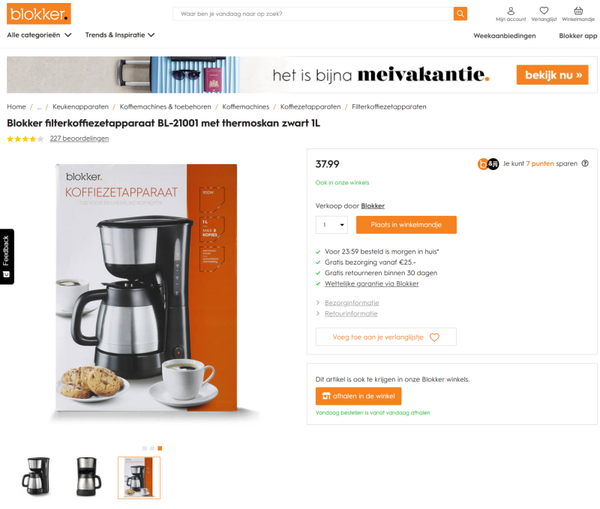Select first coffee maker thumbnail
Screen dimensions: 600x509
36,477
